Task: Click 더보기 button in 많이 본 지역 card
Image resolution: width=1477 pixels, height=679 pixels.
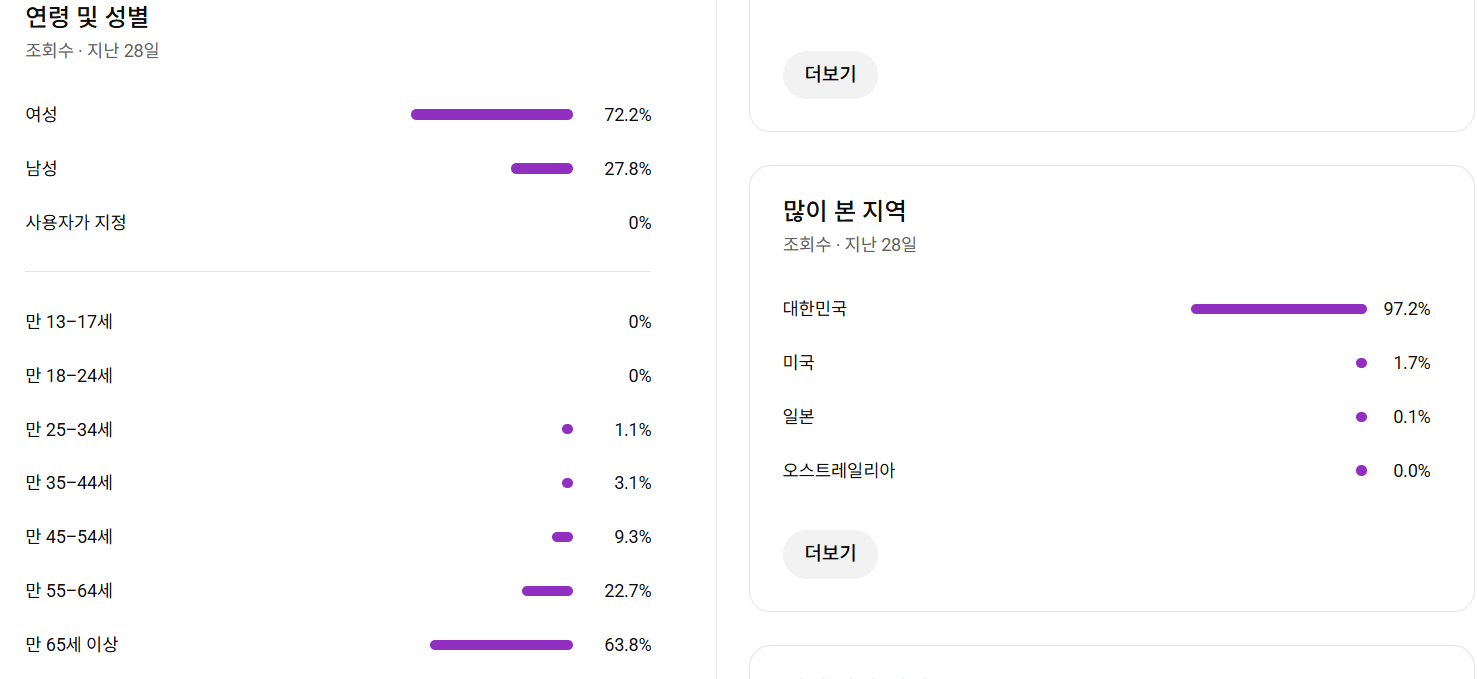Action: [830, 554]
